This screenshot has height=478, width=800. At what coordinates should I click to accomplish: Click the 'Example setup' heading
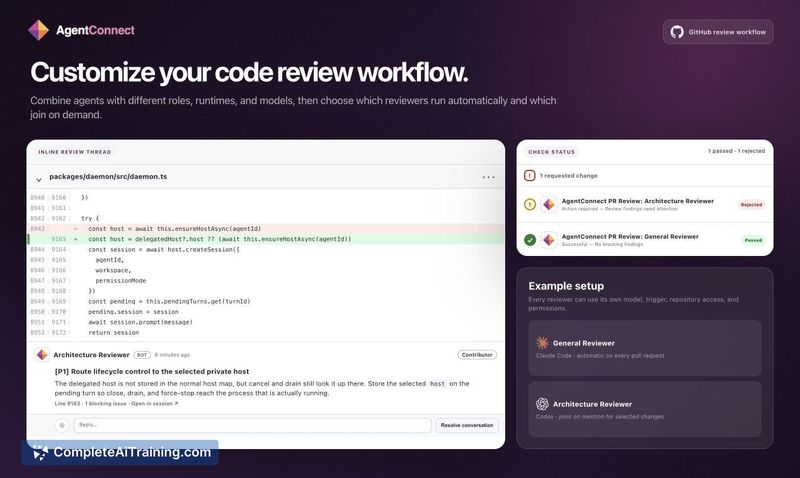566,286
